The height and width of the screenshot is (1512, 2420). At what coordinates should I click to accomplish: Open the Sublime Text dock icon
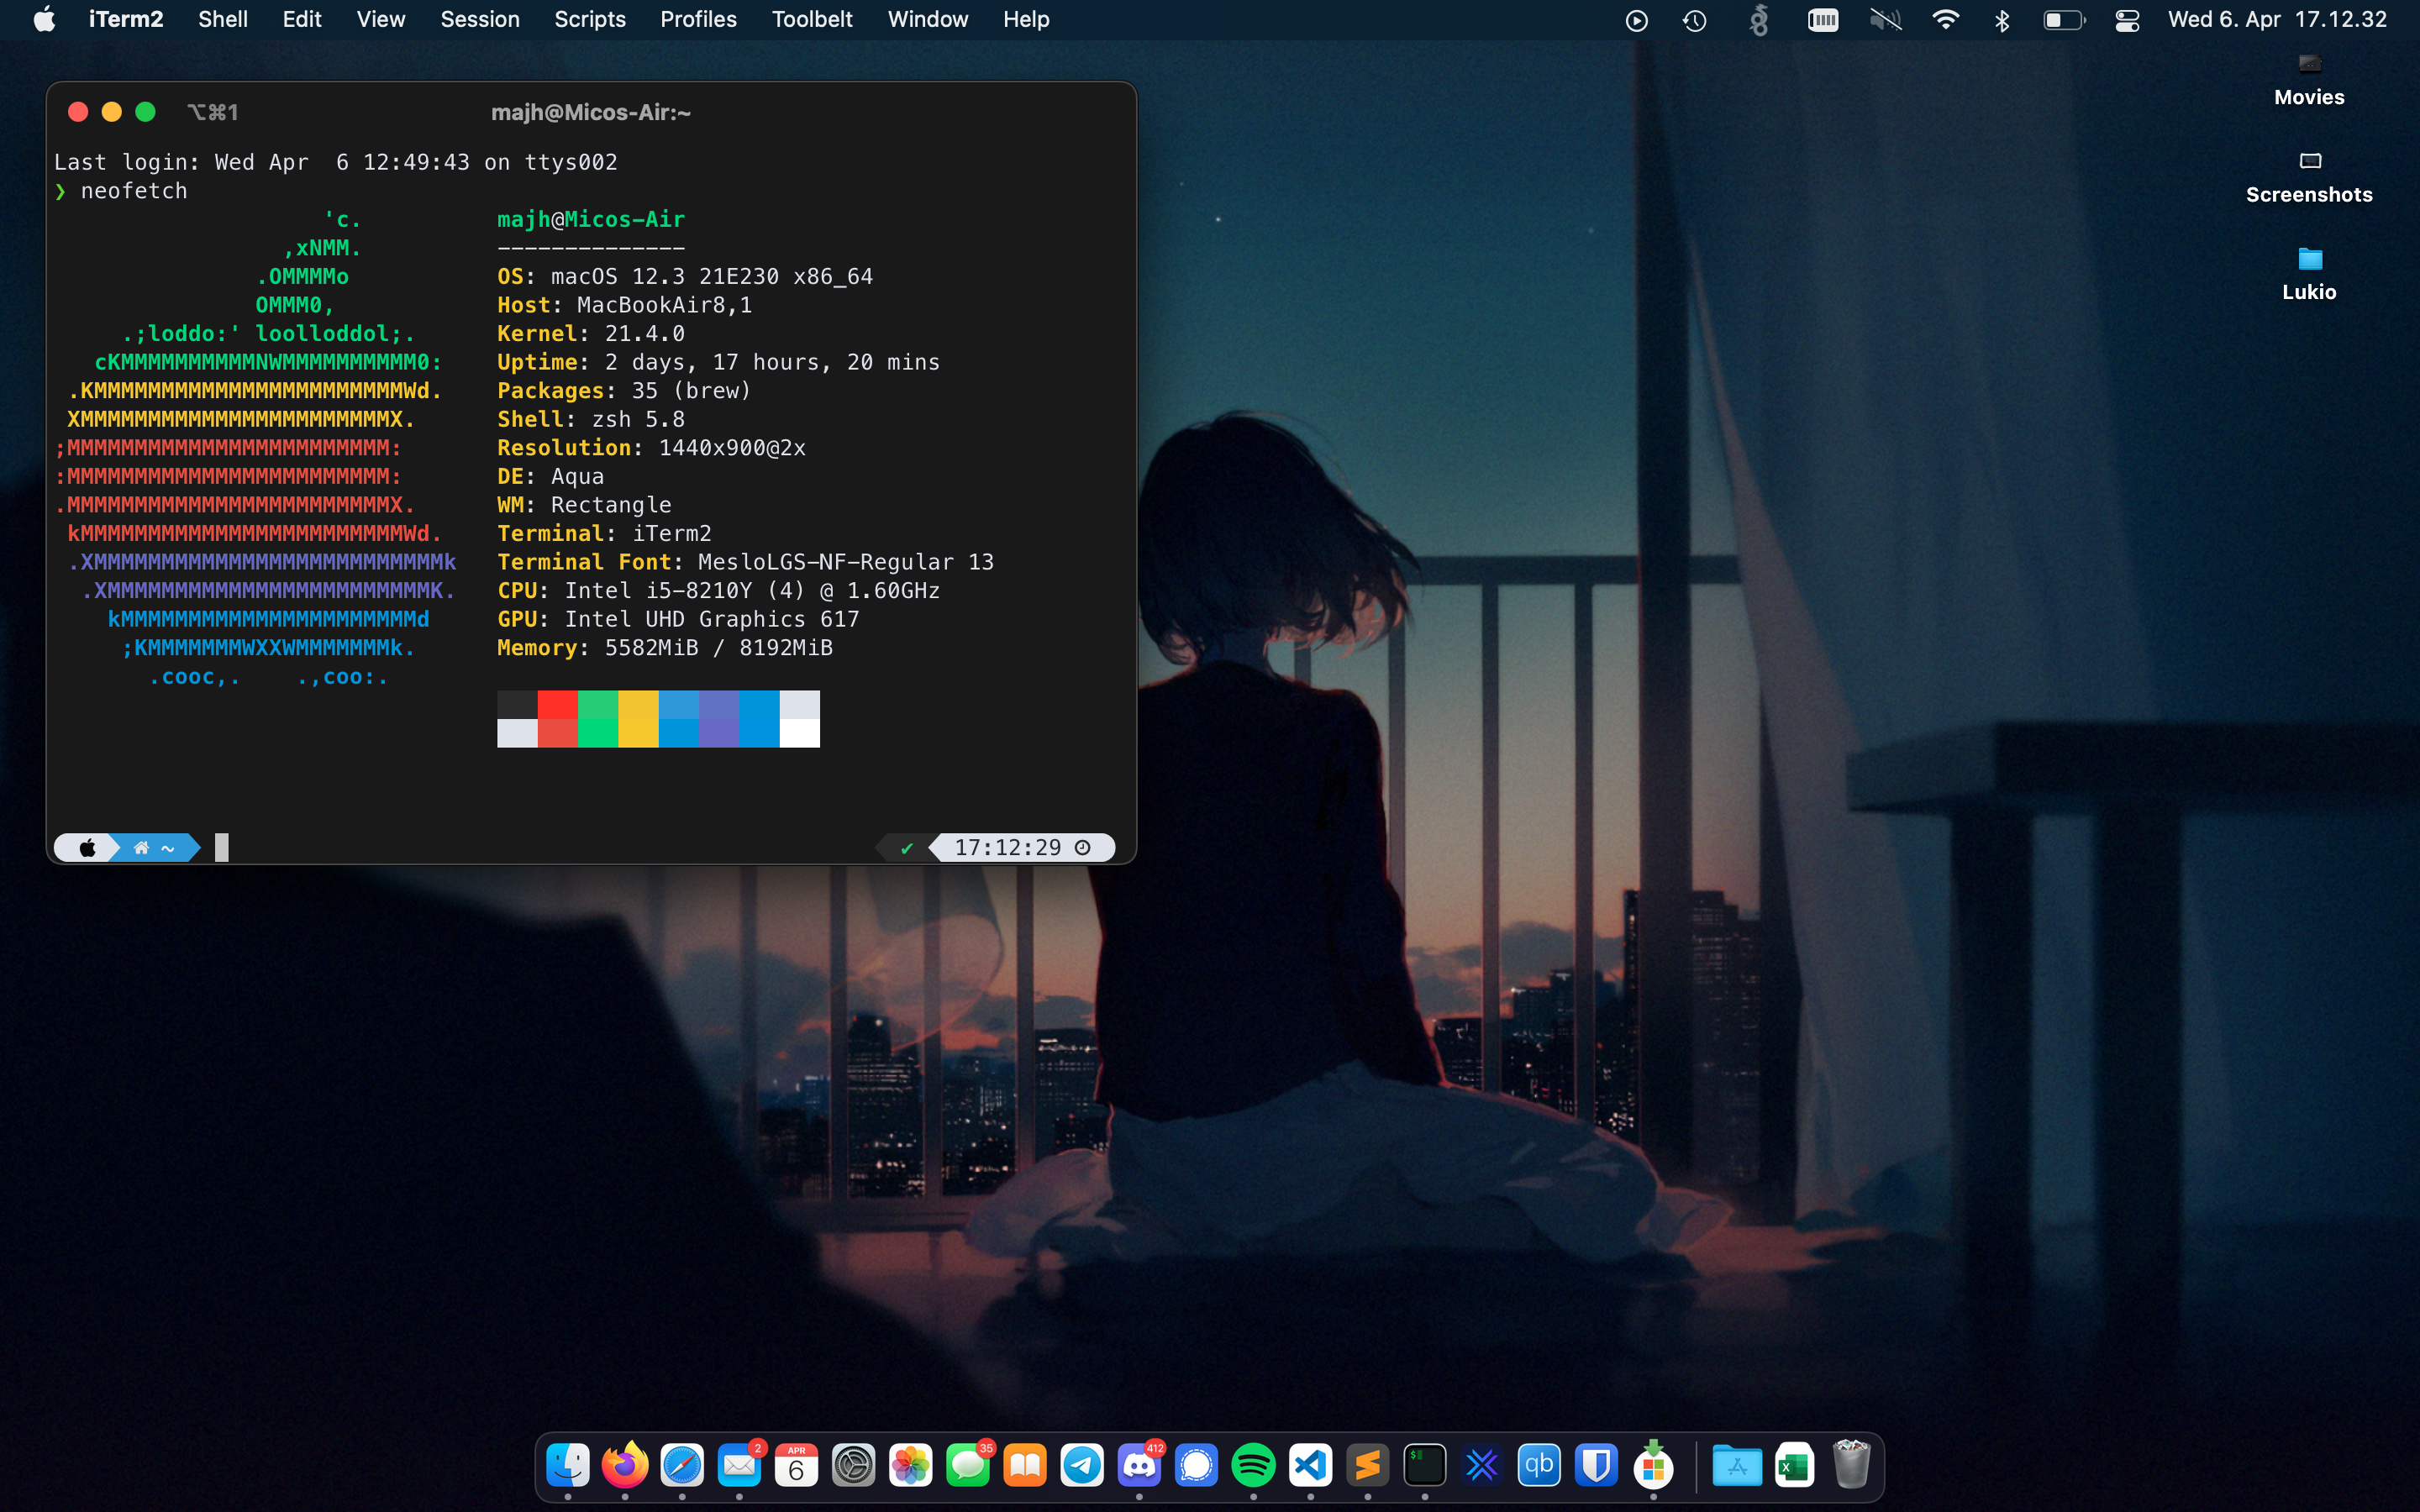coord(1367,1466)
